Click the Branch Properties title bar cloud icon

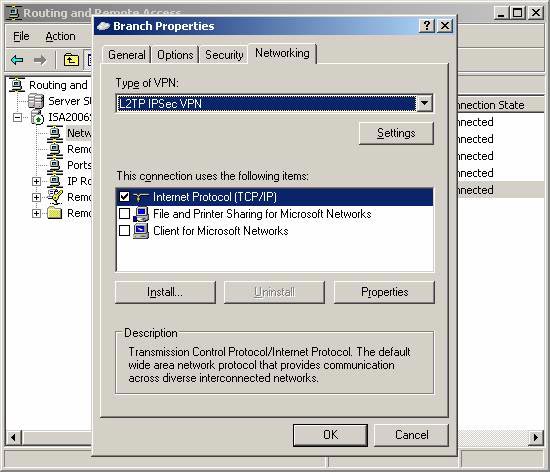(103, 26)
